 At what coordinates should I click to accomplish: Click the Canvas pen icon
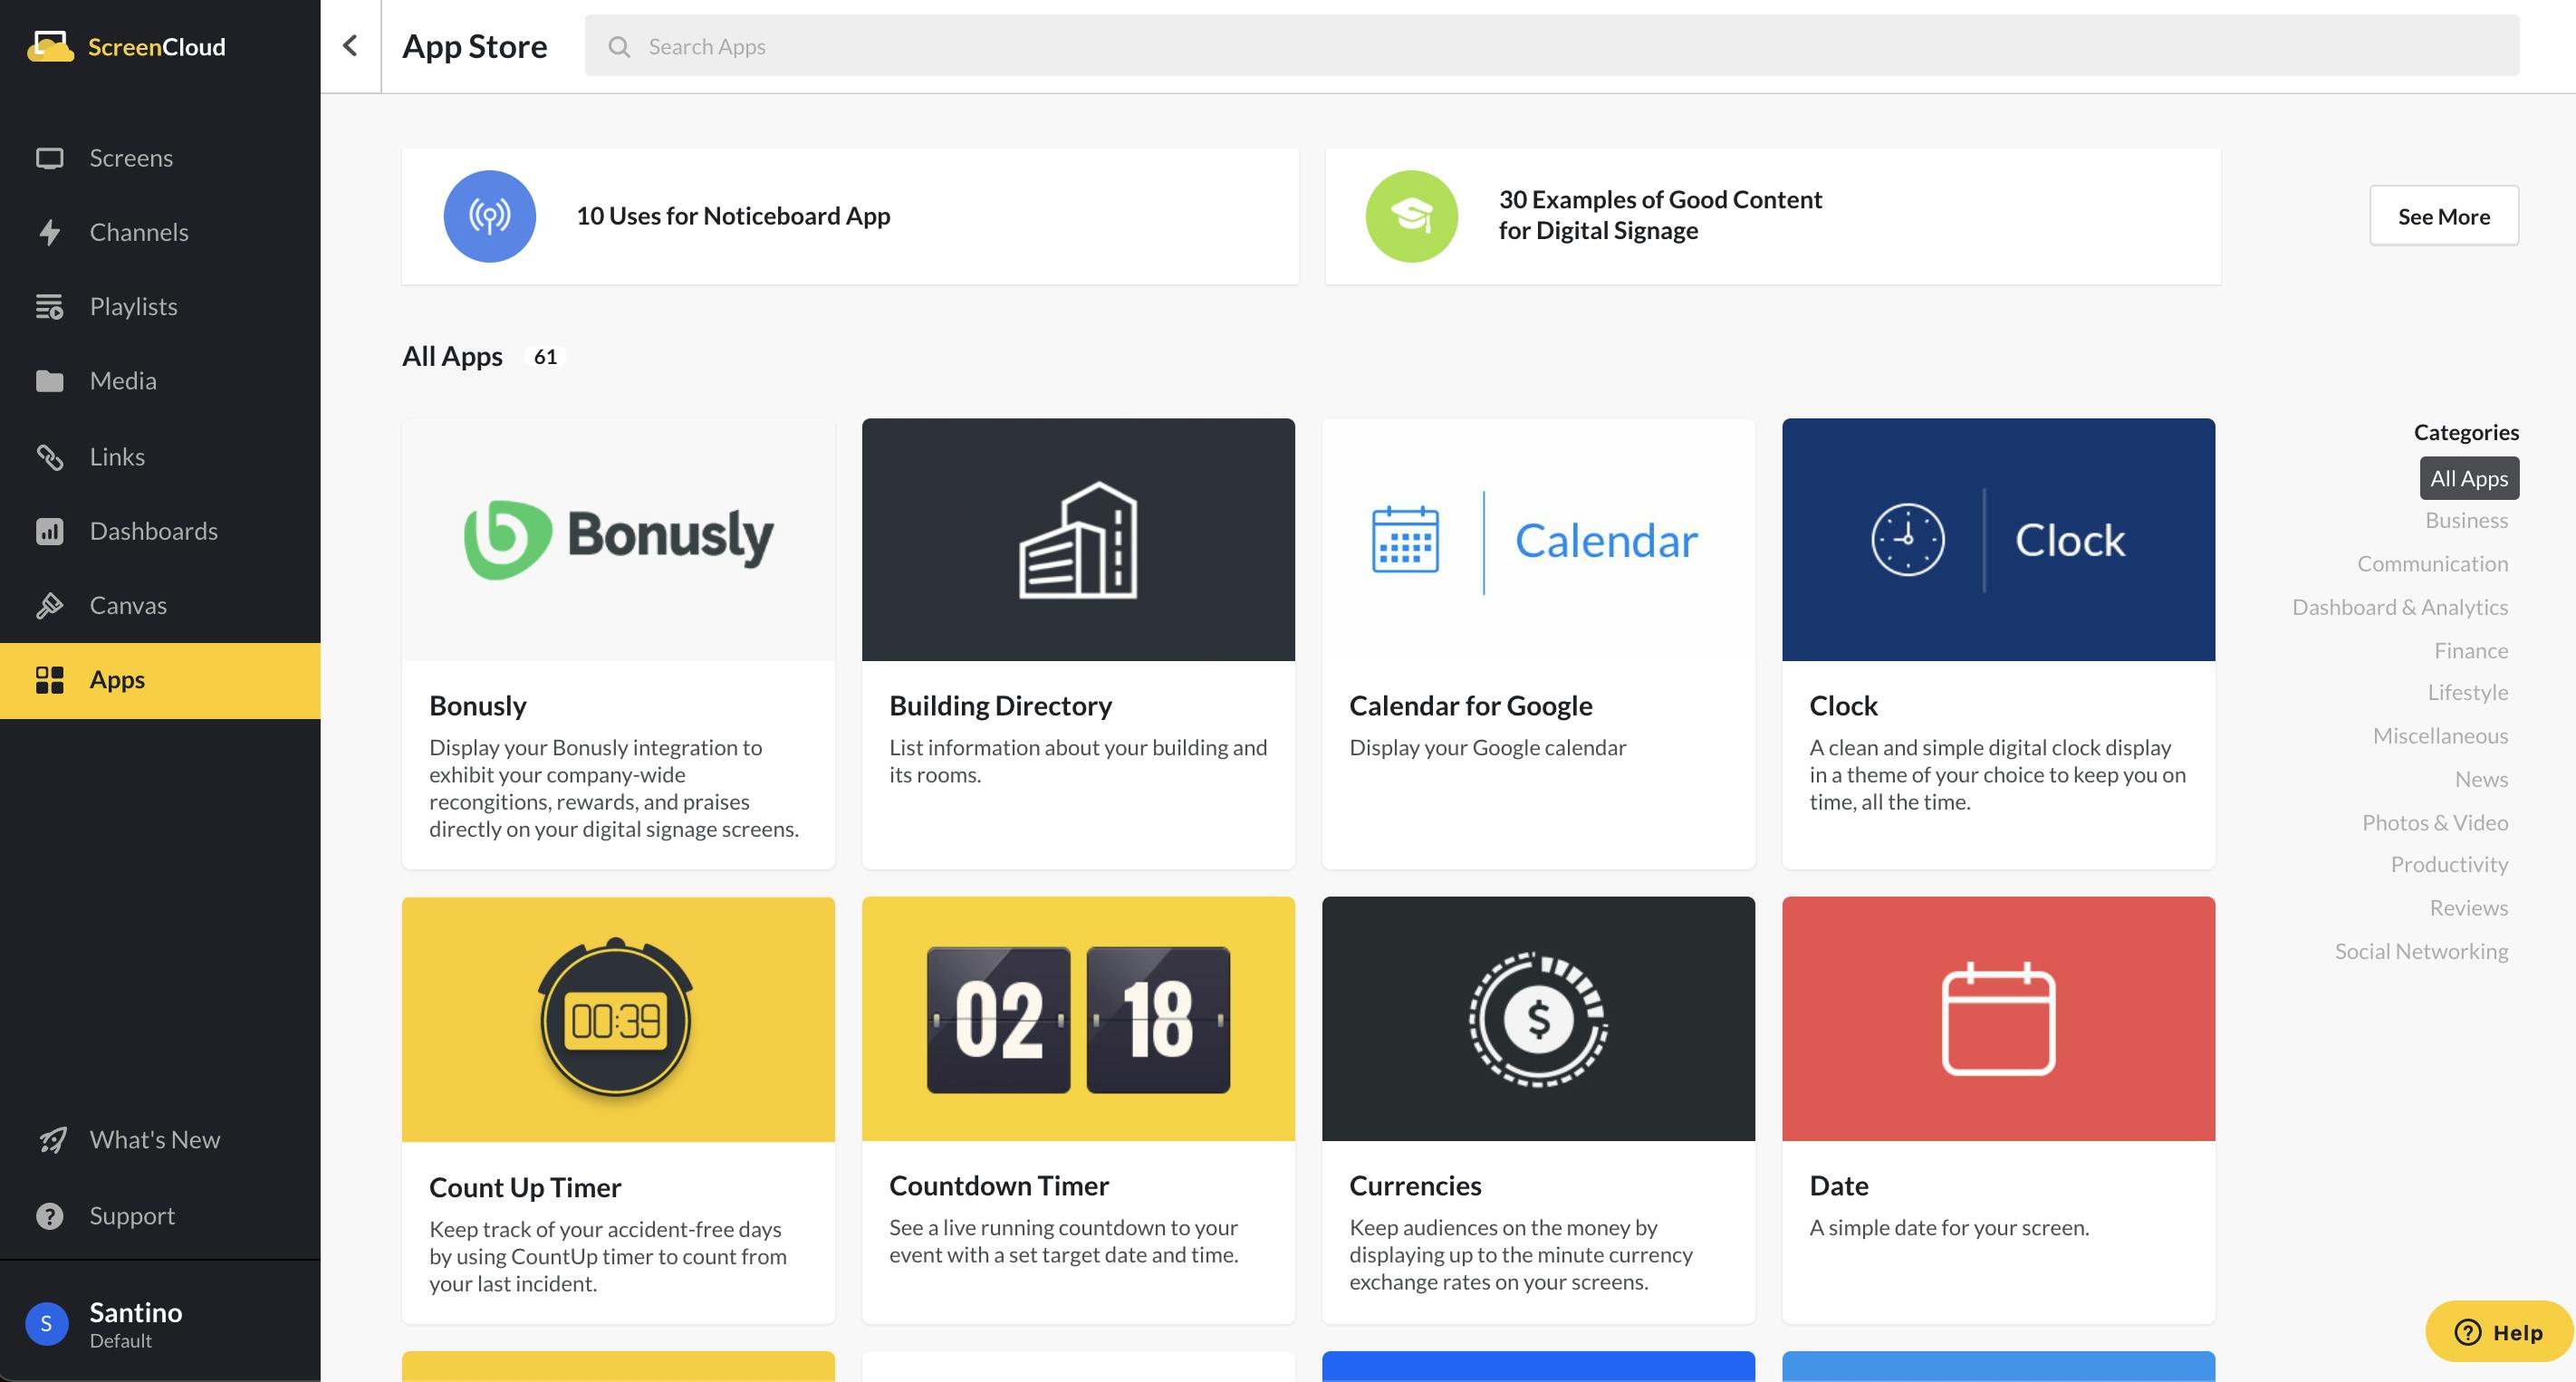pyautogui.click(x=49, y=605)
